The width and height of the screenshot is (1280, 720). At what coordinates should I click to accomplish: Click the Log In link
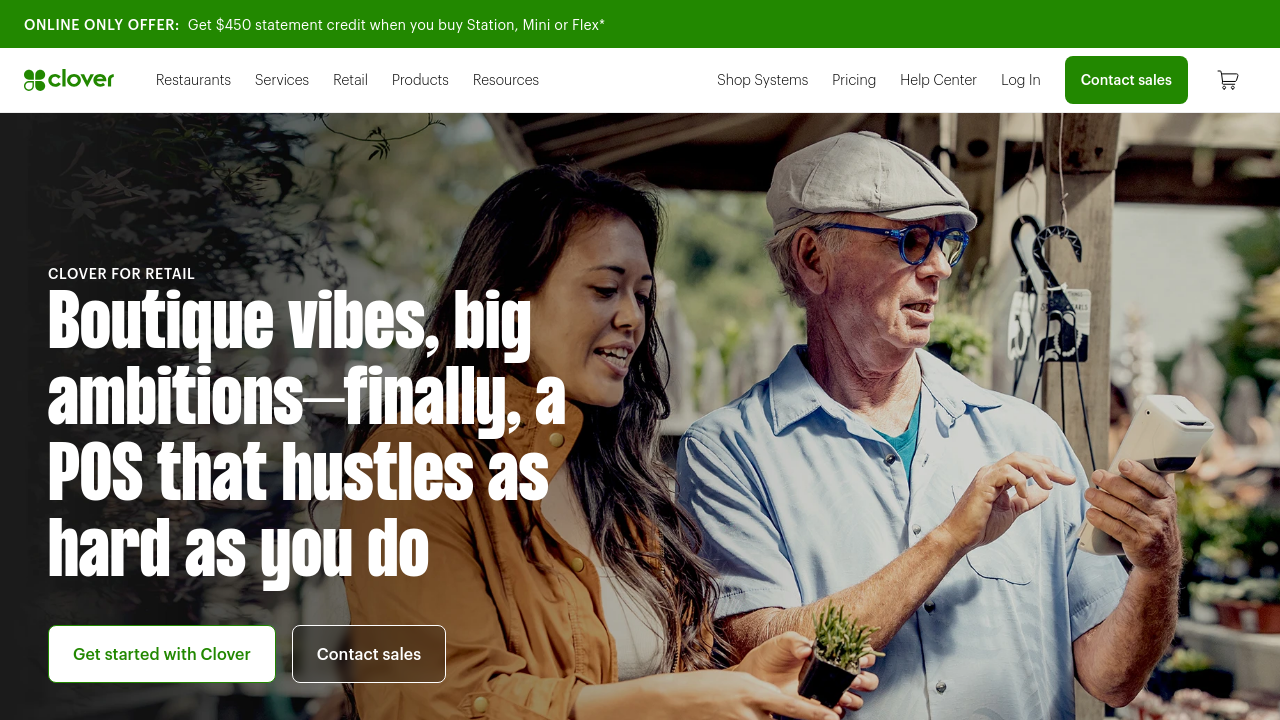[1021, 80]
